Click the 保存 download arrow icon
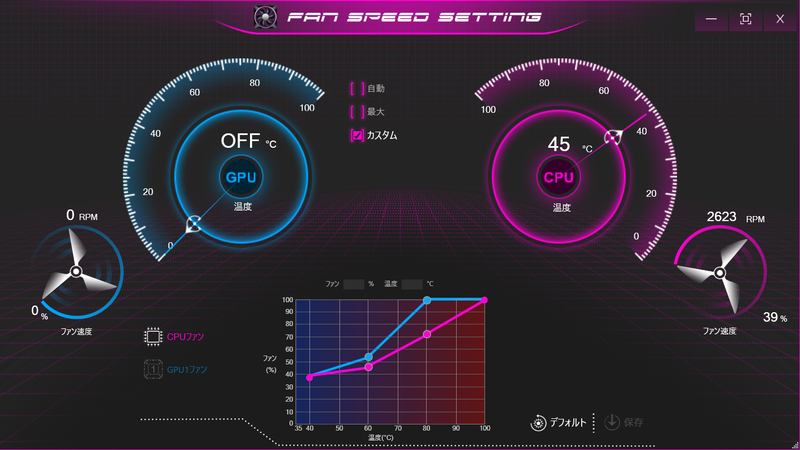Viewport: 800px width, 450px height. pos(612,422)
